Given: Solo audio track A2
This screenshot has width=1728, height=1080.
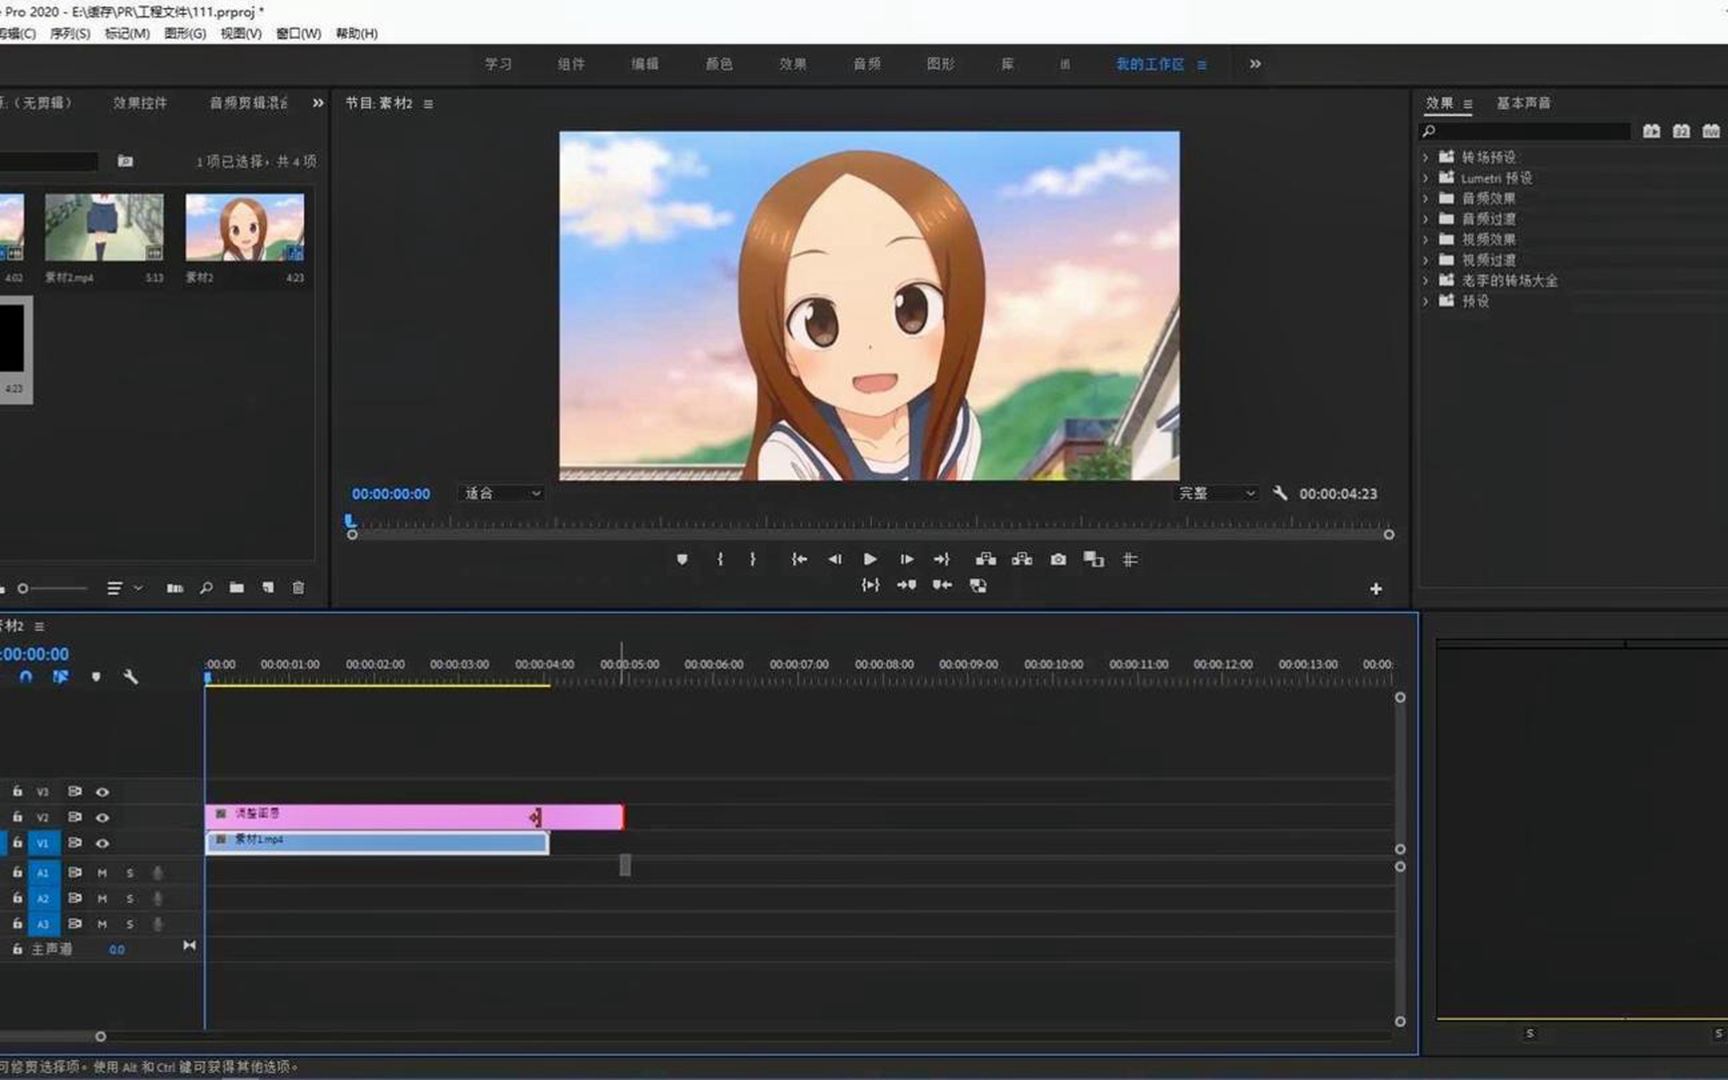Looking at the screenshot, I should (x=130, y=899).
